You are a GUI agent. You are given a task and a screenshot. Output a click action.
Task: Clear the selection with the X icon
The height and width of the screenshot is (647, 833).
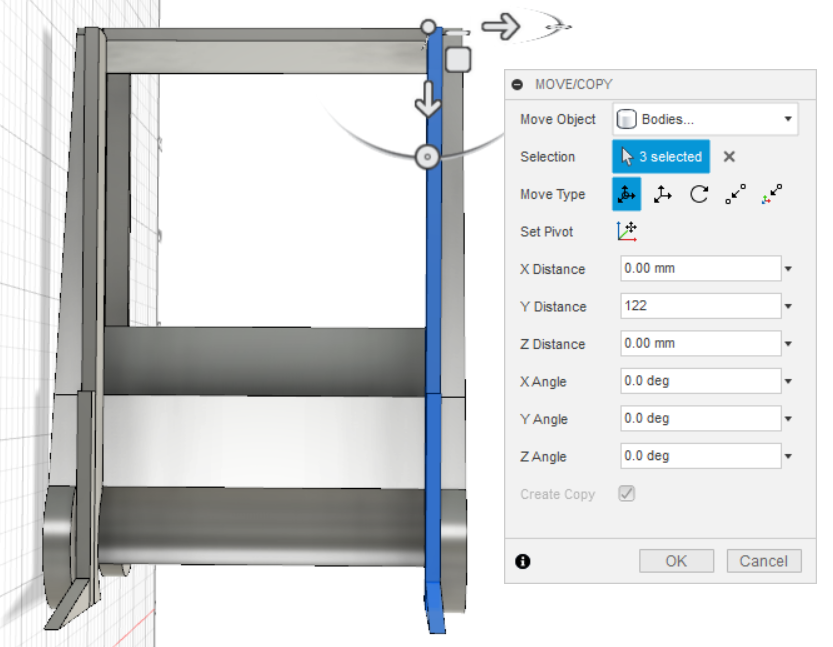pyautogui.click(x=729, y=157)
